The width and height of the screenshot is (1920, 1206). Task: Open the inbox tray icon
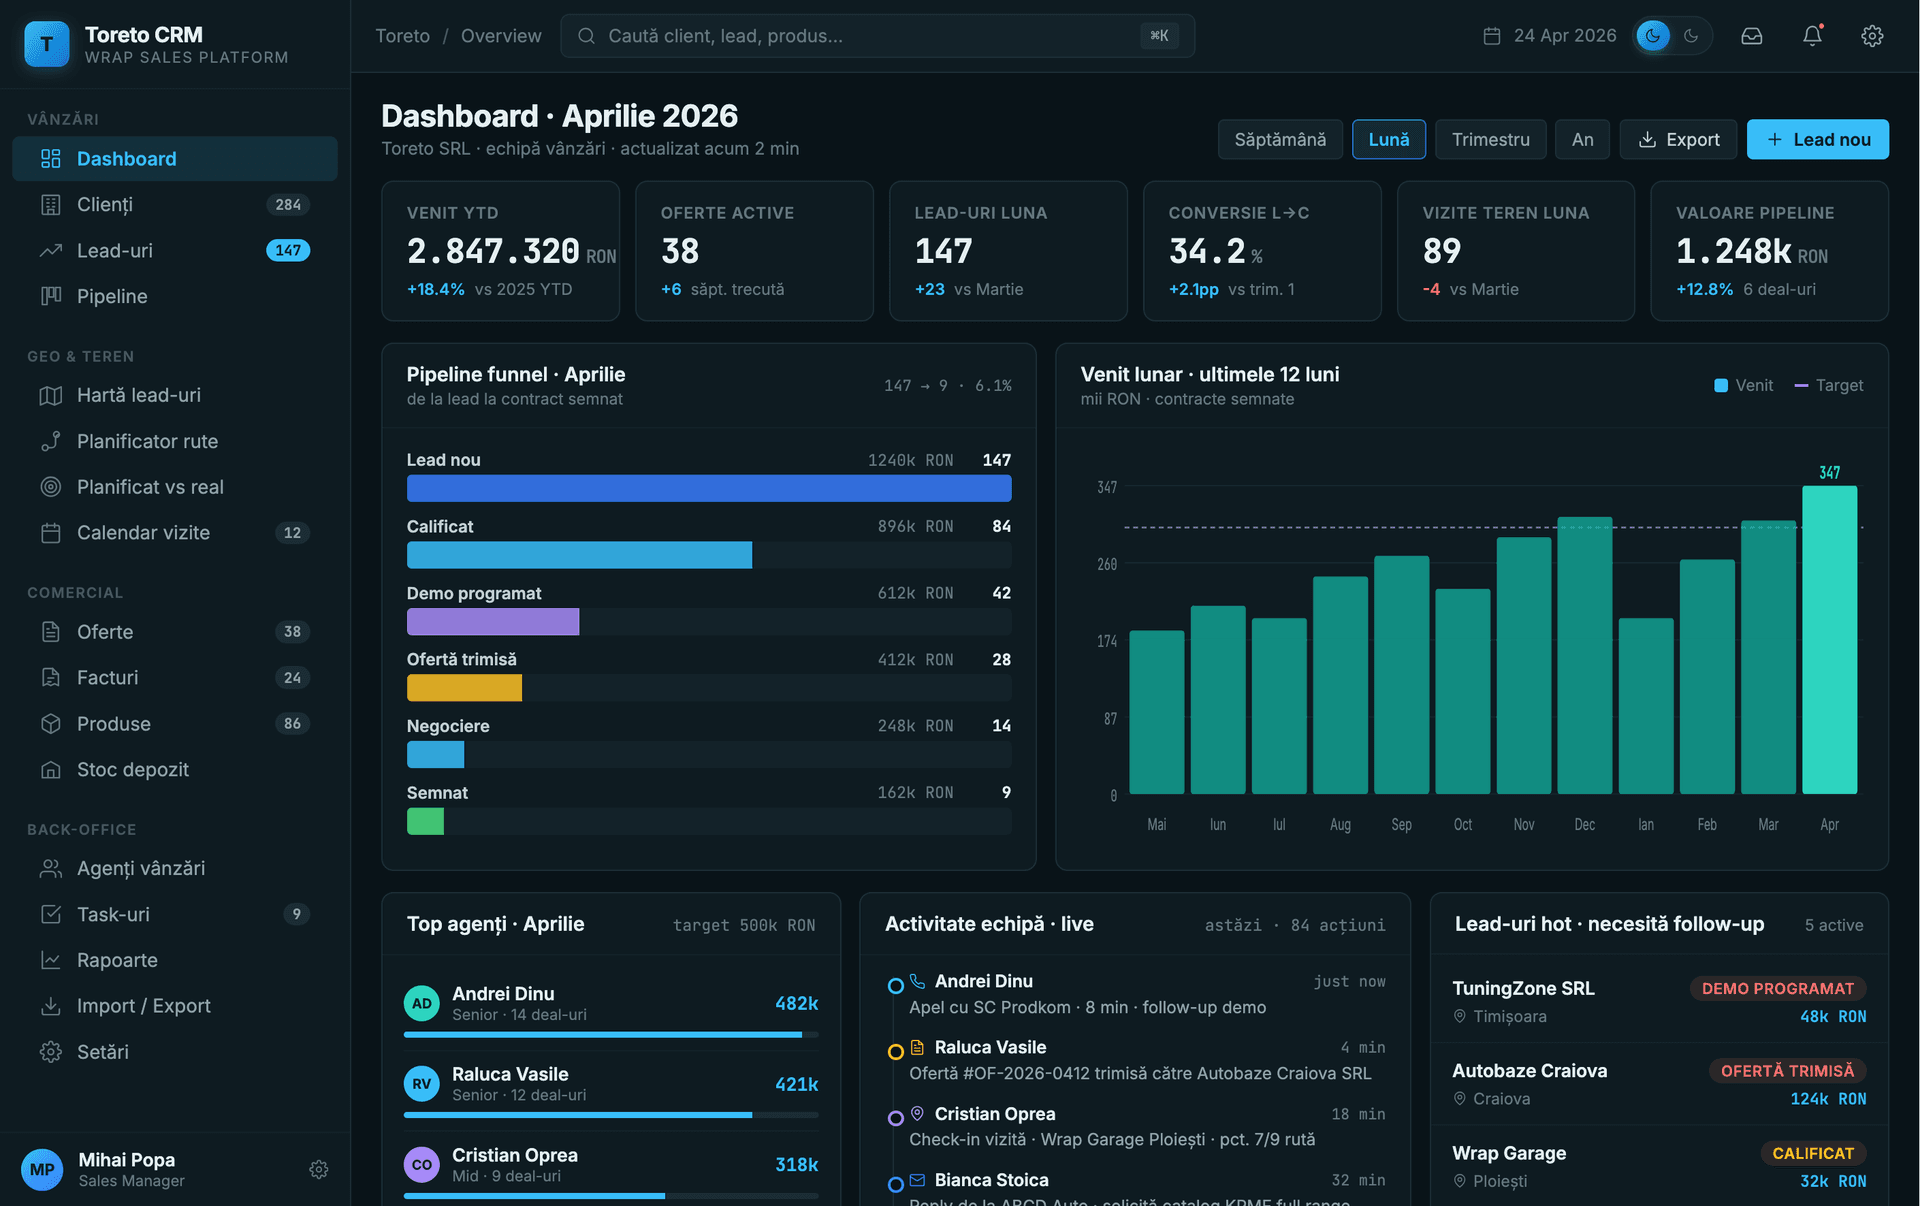tap(1751, 36)
